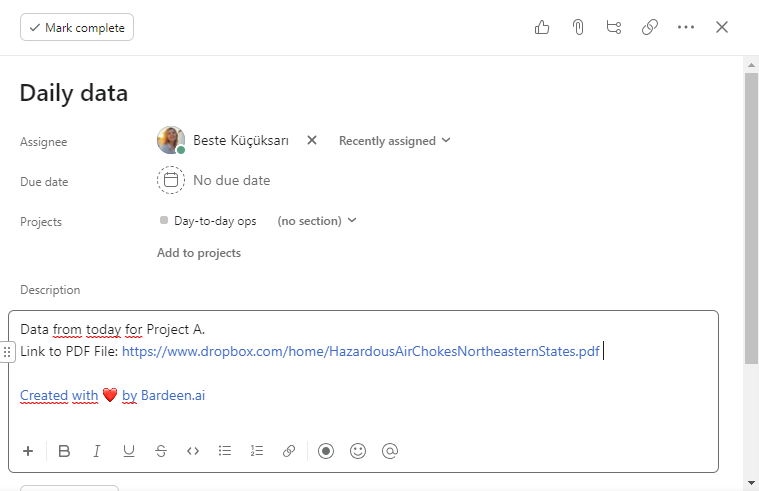Insert a link in description editor

289,451
